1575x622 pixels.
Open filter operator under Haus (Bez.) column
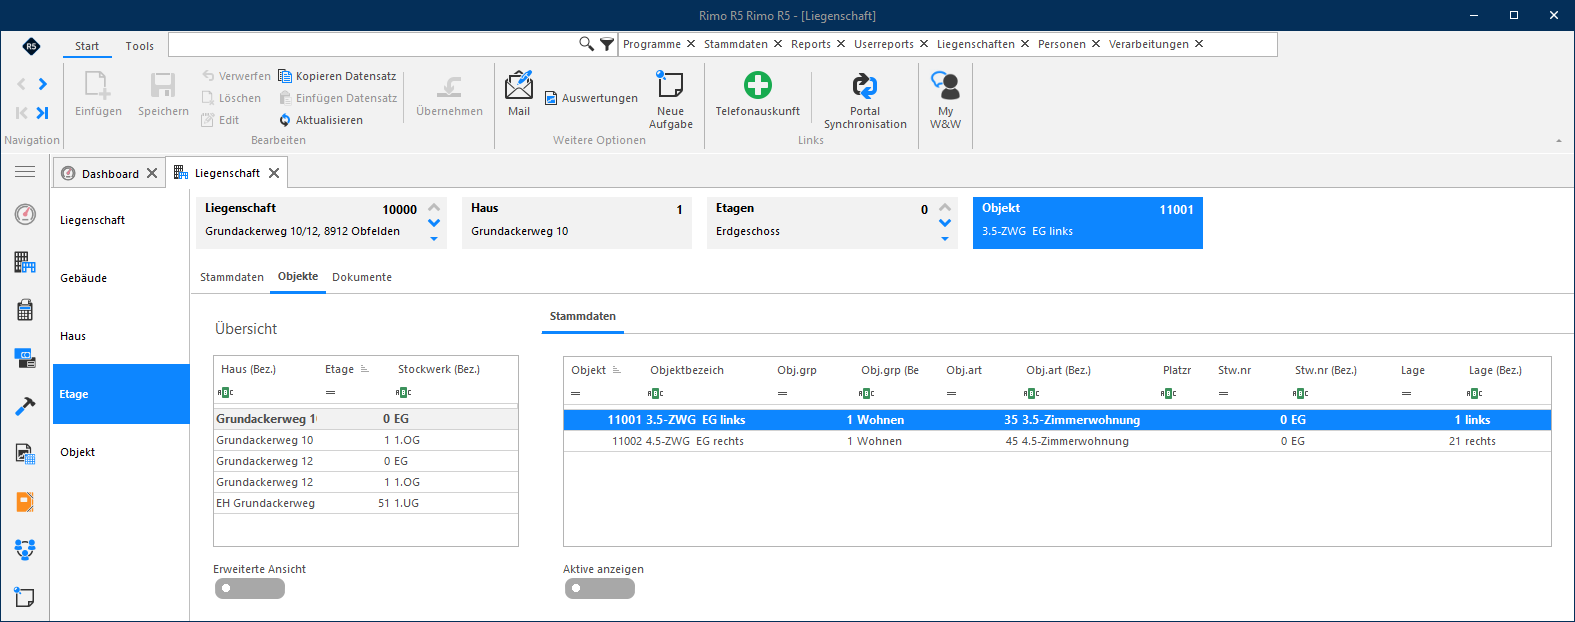[225, 393]
